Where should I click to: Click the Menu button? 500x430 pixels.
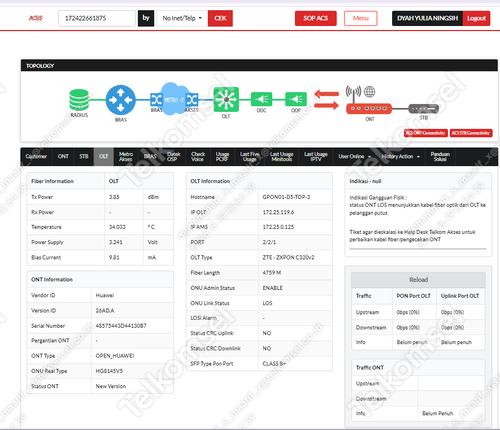coord(361,18)
